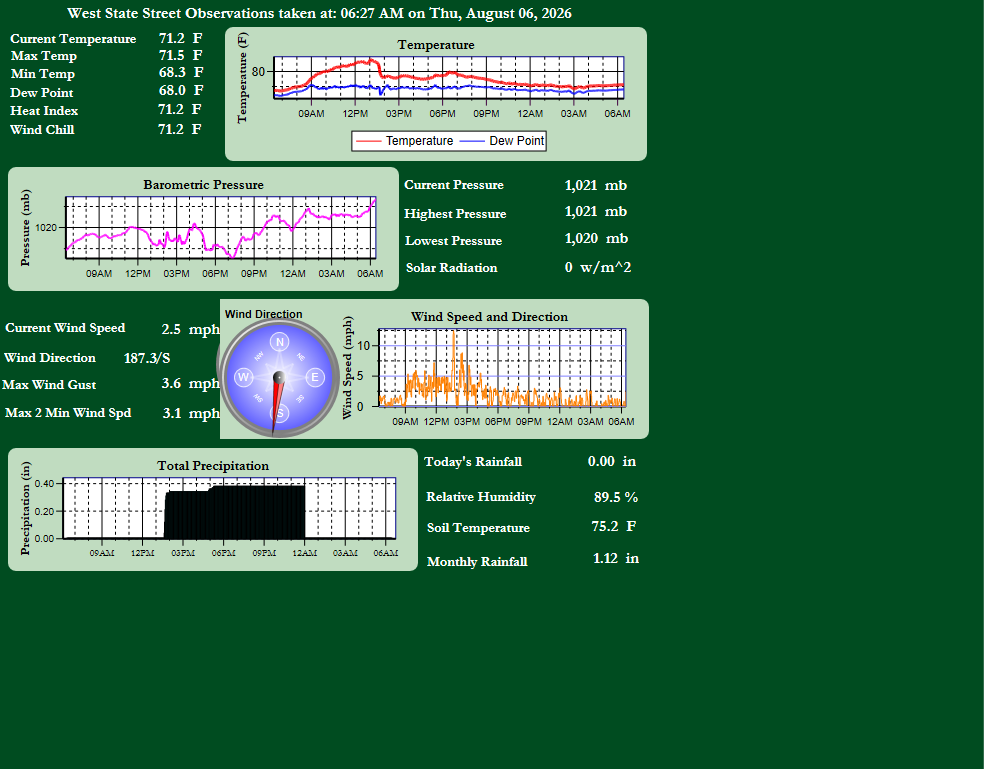Click the E marker on the compass
The image size is (984, 769).
pyautogui.click(x=314, y=377)
